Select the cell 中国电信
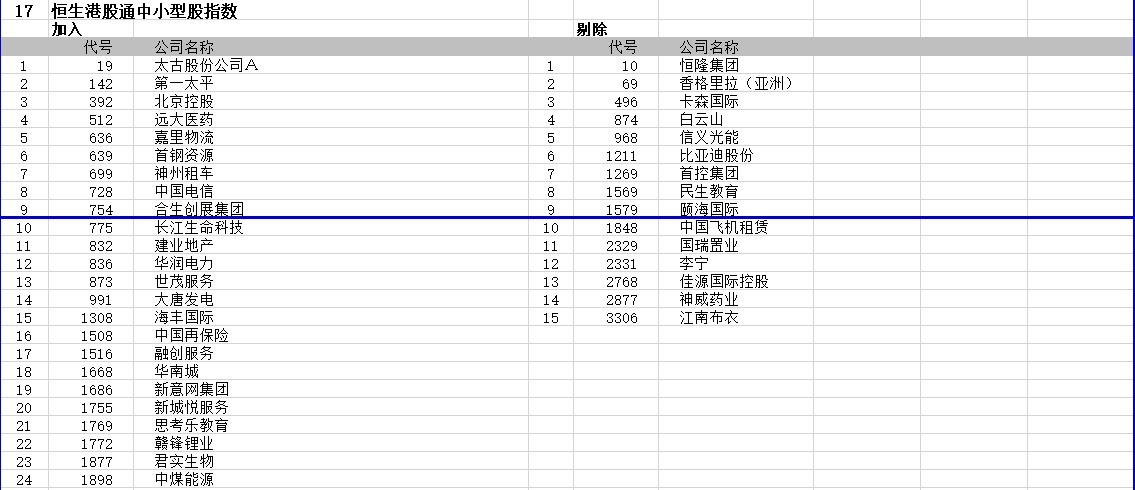 coord(184,192)
